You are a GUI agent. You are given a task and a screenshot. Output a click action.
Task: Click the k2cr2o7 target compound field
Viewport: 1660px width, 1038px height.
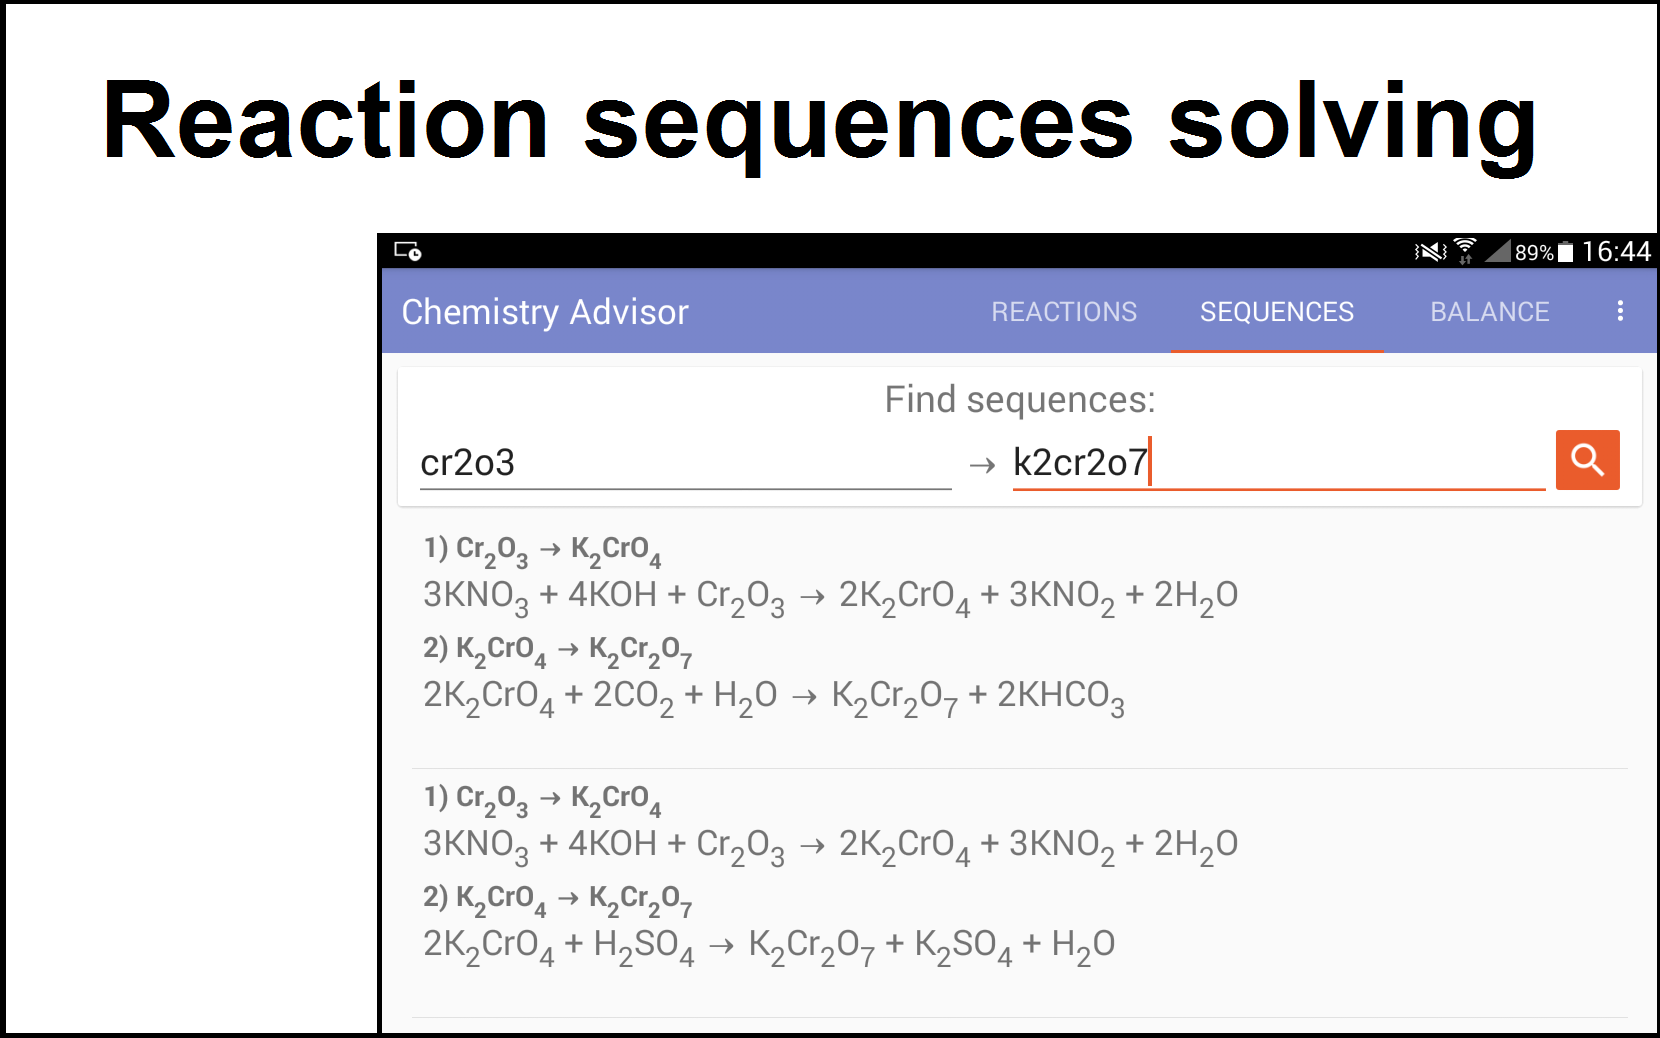pos(1276,463)
